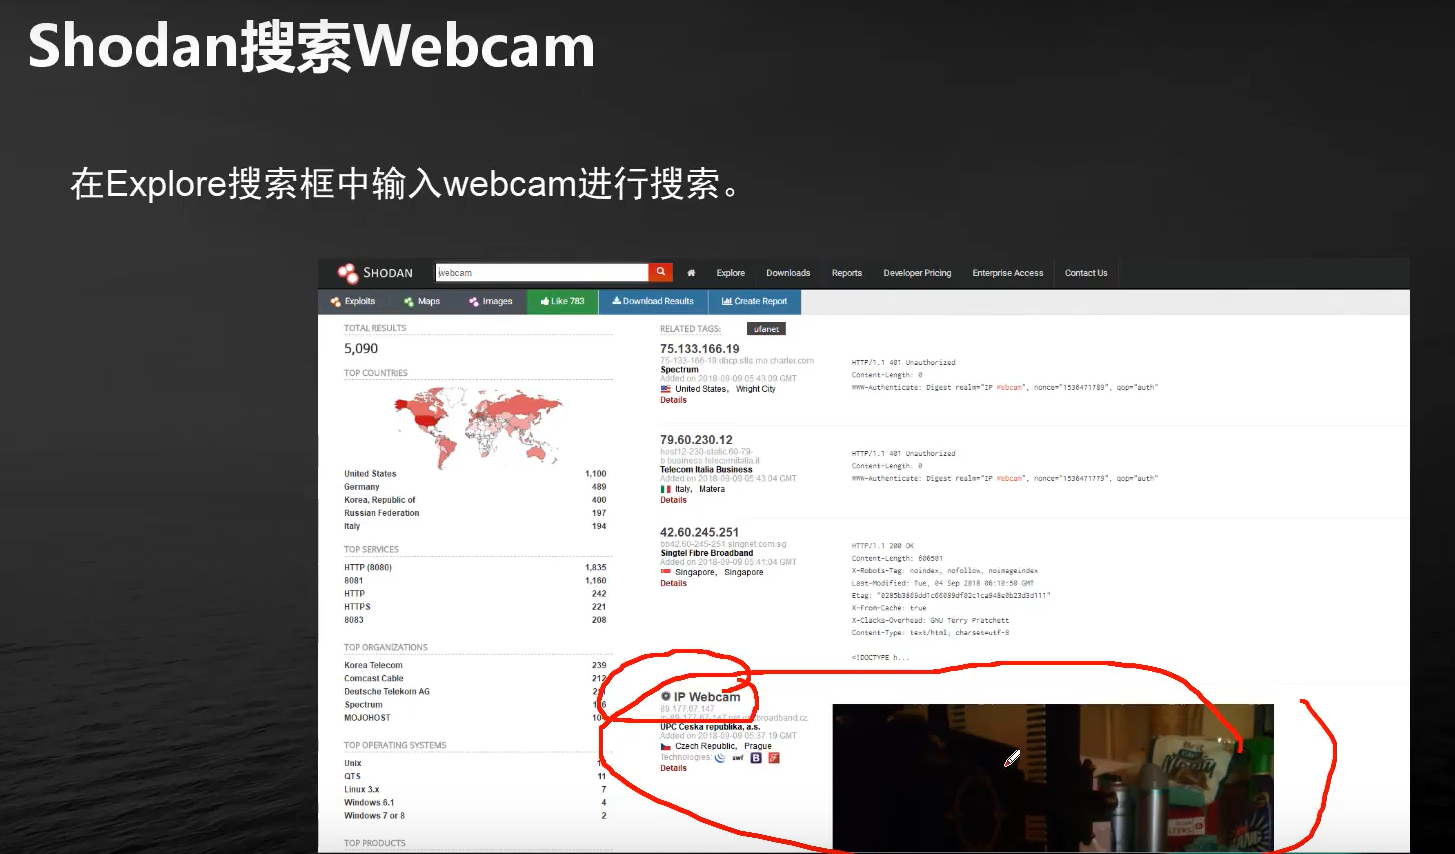This screenshot has width=1455, height=854.
Task: Open the Explore menu item
Action: 730,273
